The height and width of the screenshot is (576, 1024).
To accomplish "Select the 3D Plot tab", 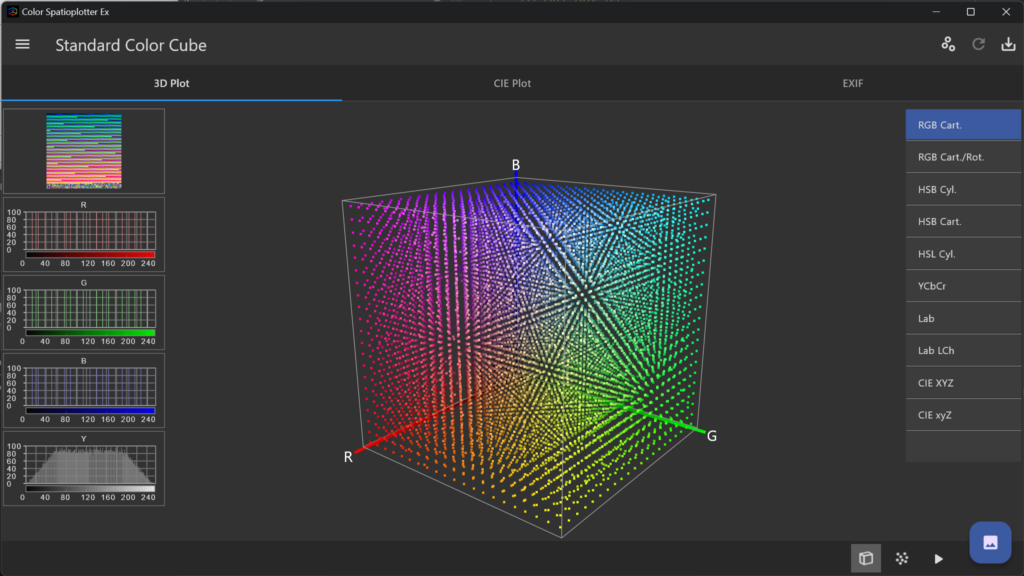I will tap(171, 83).
